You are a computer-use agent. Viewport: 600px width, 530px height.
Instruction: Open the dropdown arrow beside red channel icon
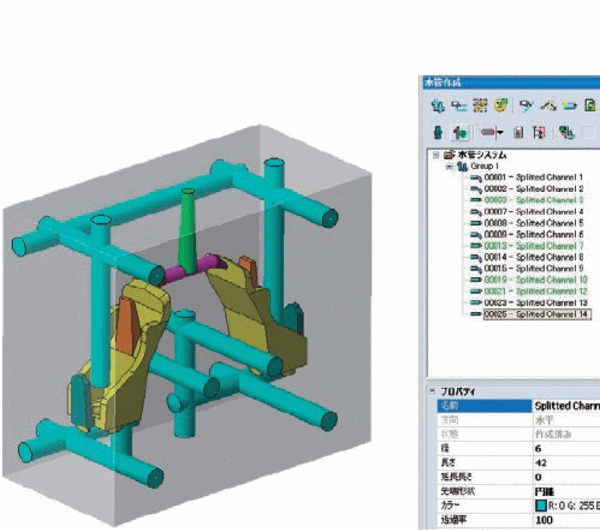pyautogui.click(x=498, y=131)
